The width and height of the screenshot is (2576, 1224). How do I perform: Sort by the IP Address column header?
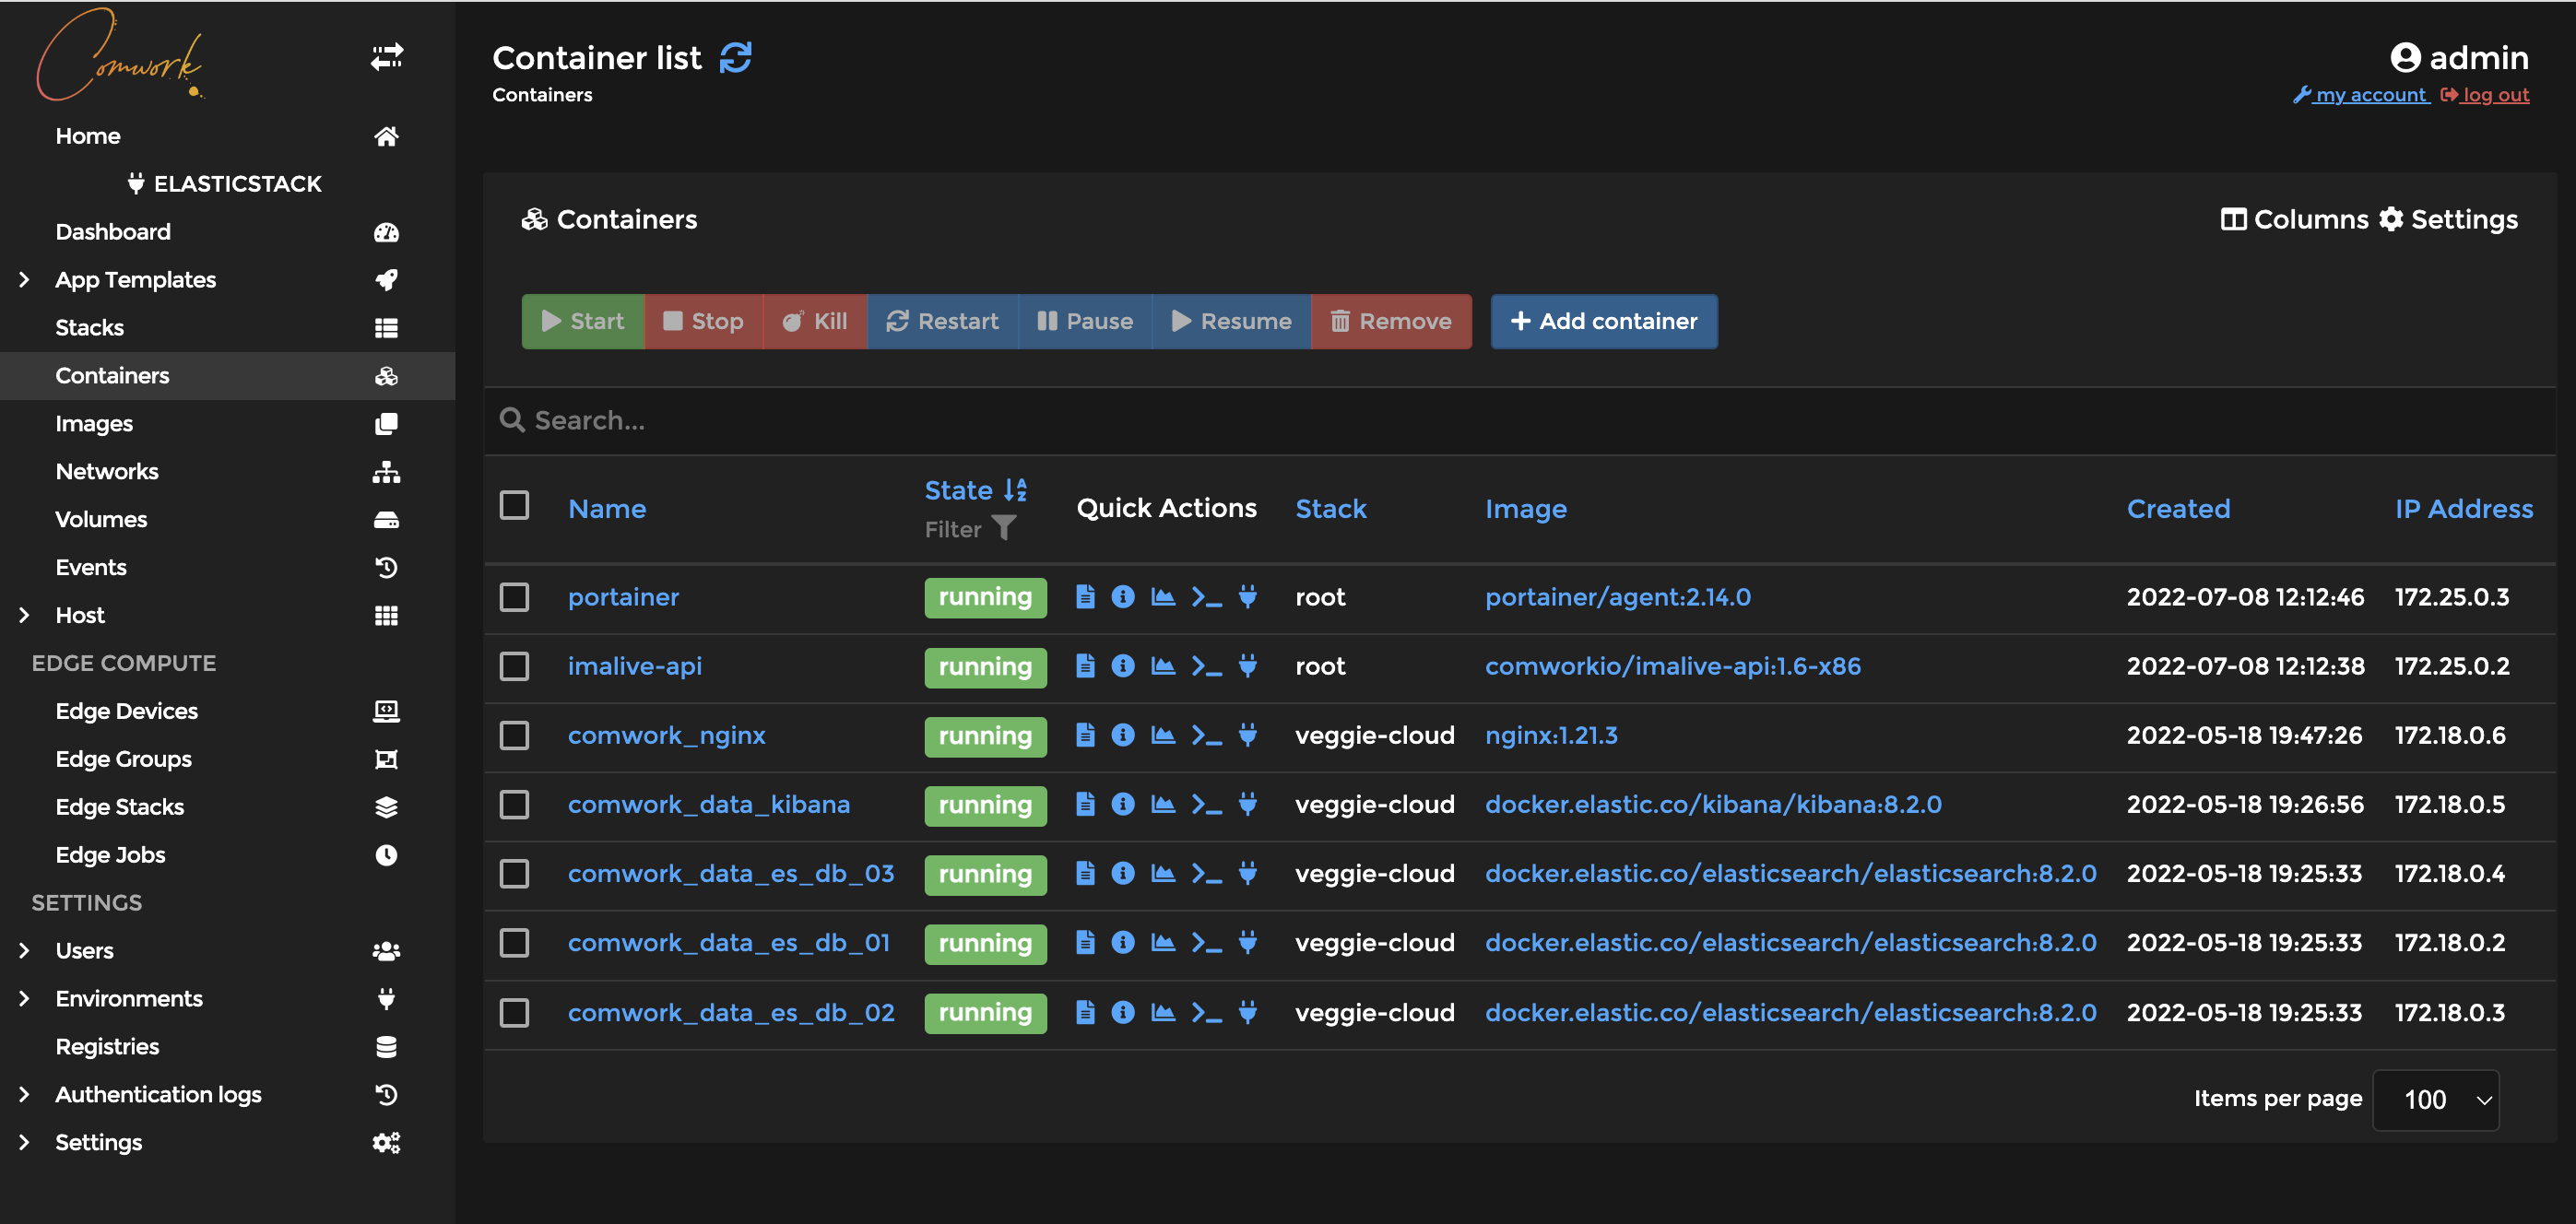pos(2463,509)
